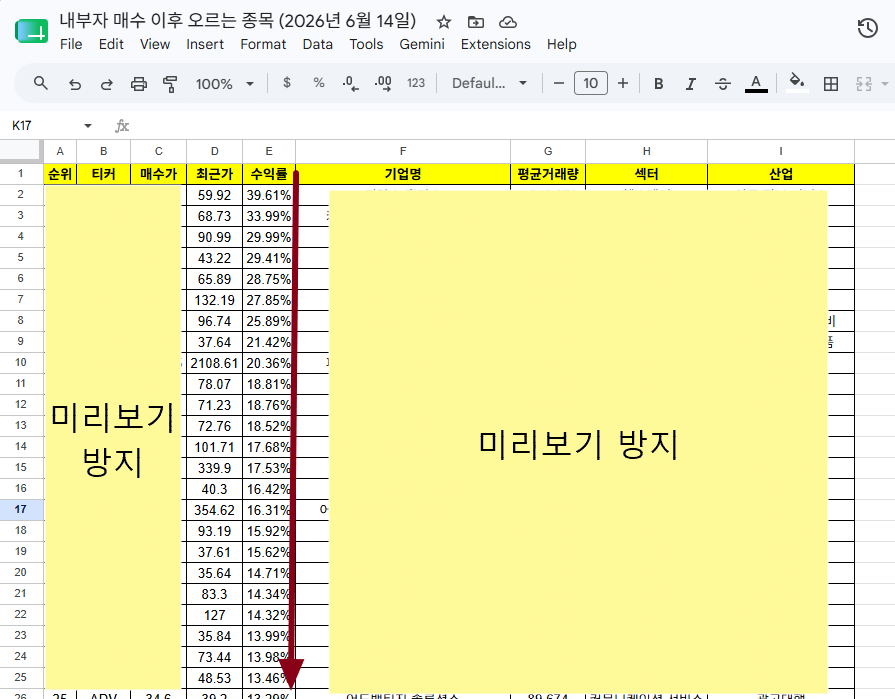Select header cell 수익률
895x699 pixels.
(269, 174)
